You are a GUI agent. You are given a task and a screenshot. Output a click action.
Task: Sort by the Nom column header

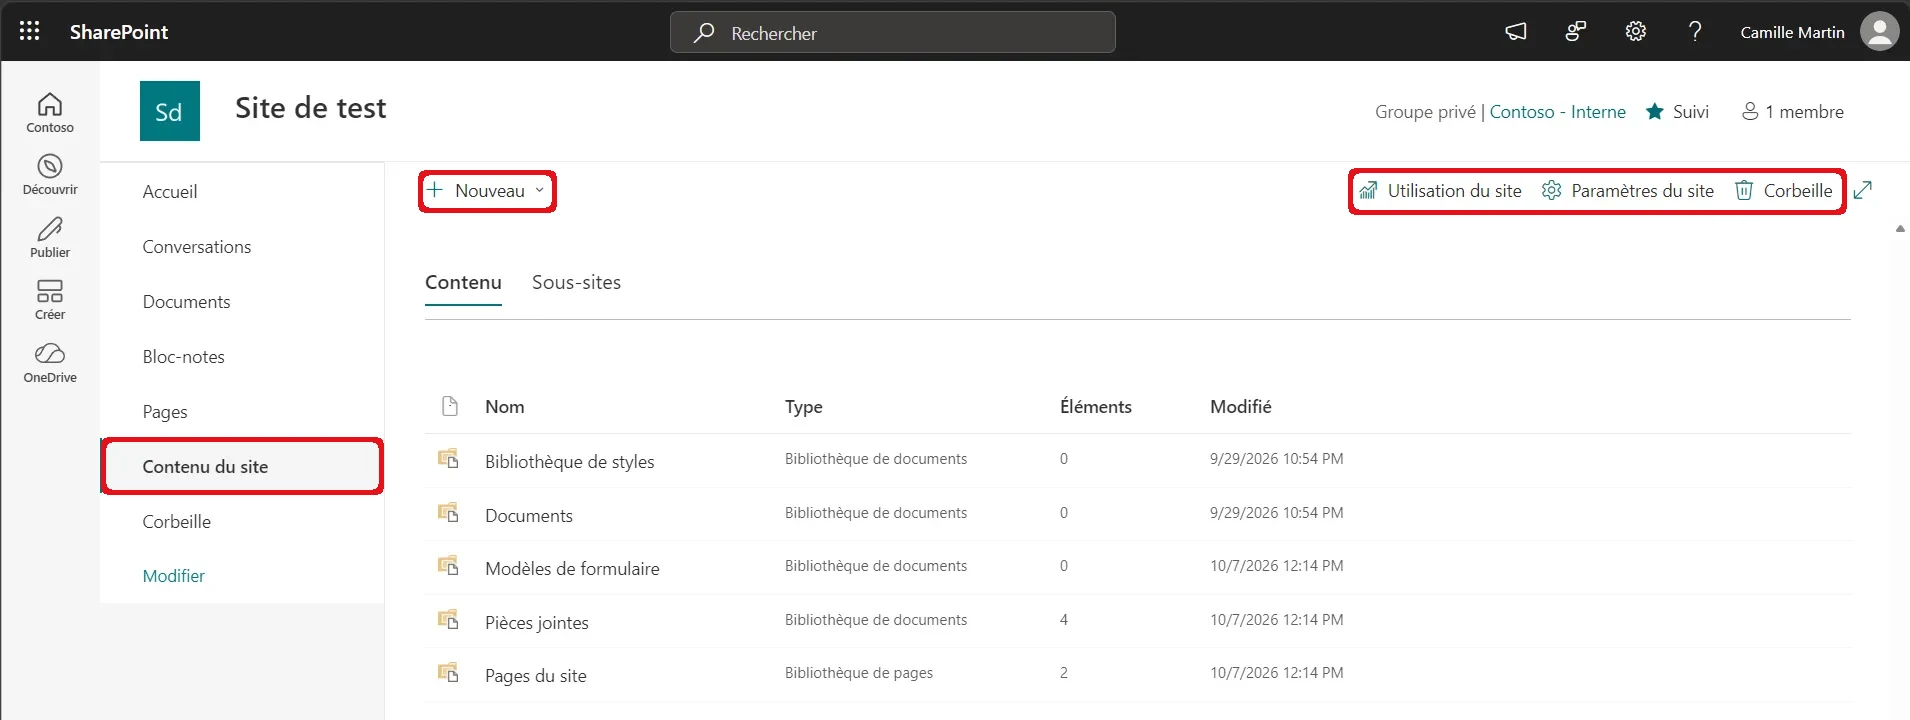coord(505,407)
